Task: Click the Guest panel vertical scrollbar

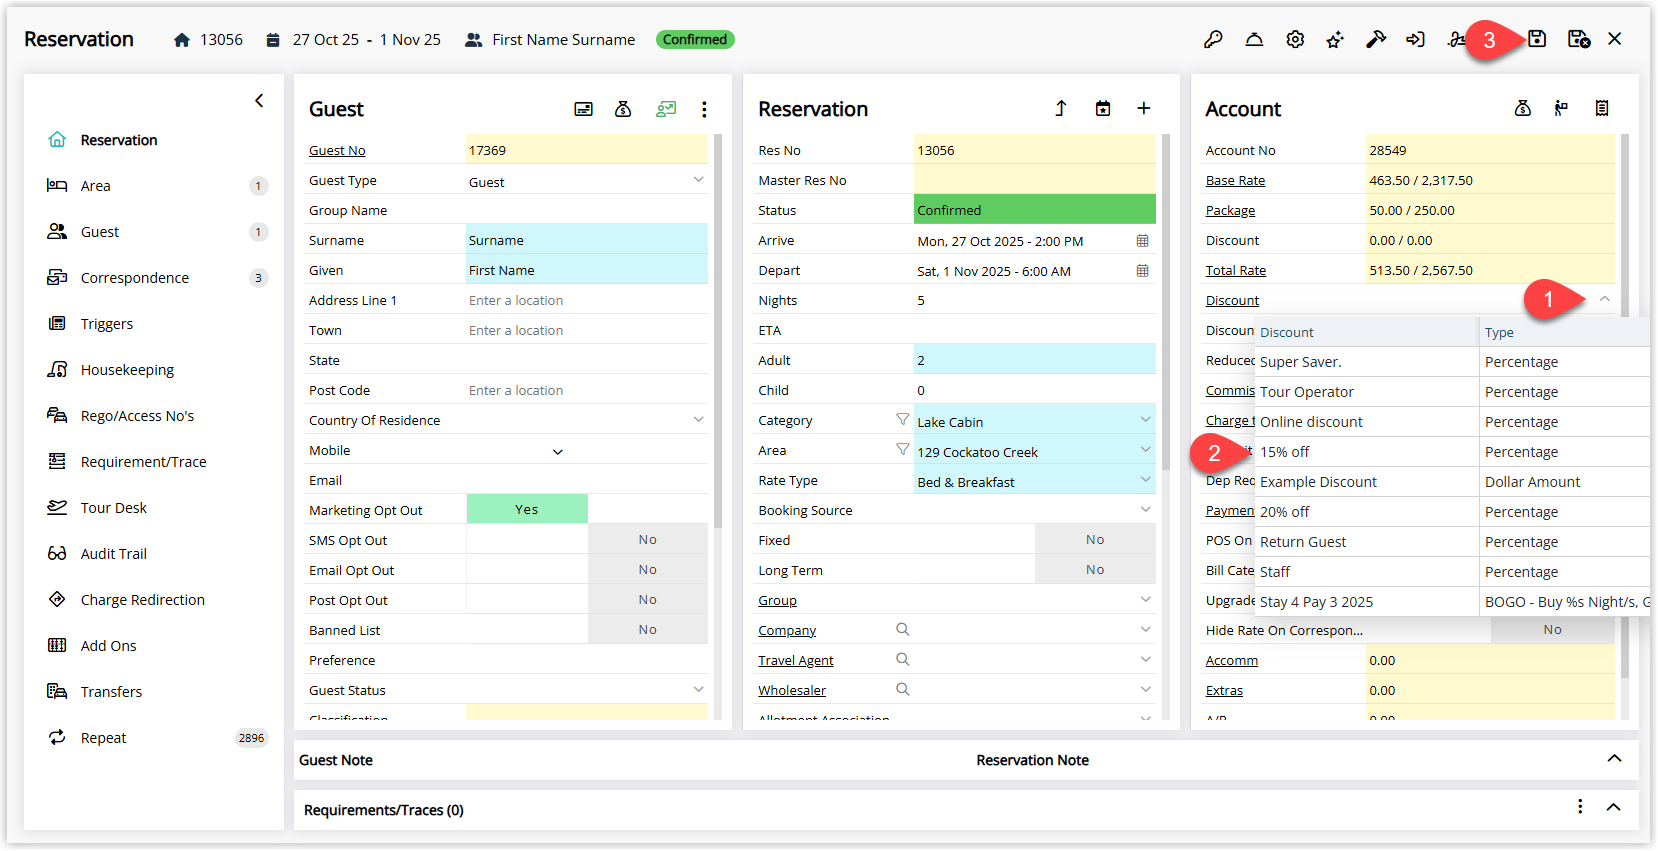Action: (717, 330)
